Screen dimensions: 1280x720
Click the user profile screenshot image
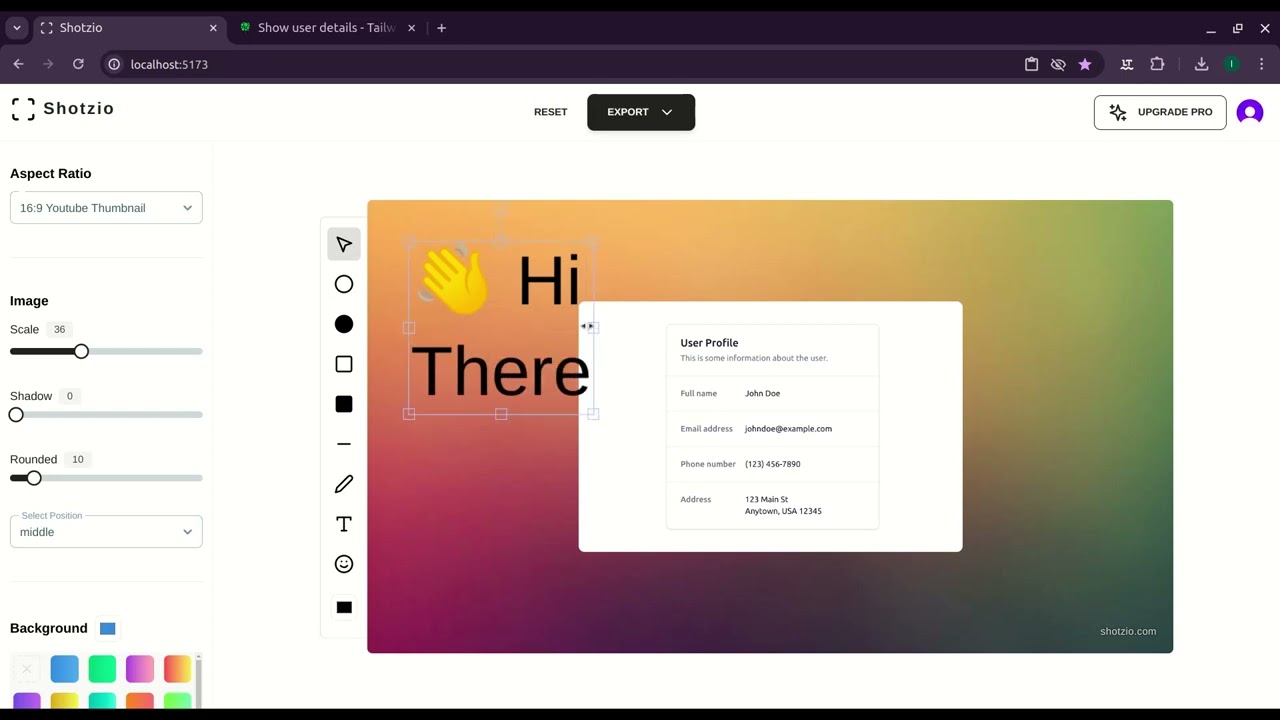771,427
